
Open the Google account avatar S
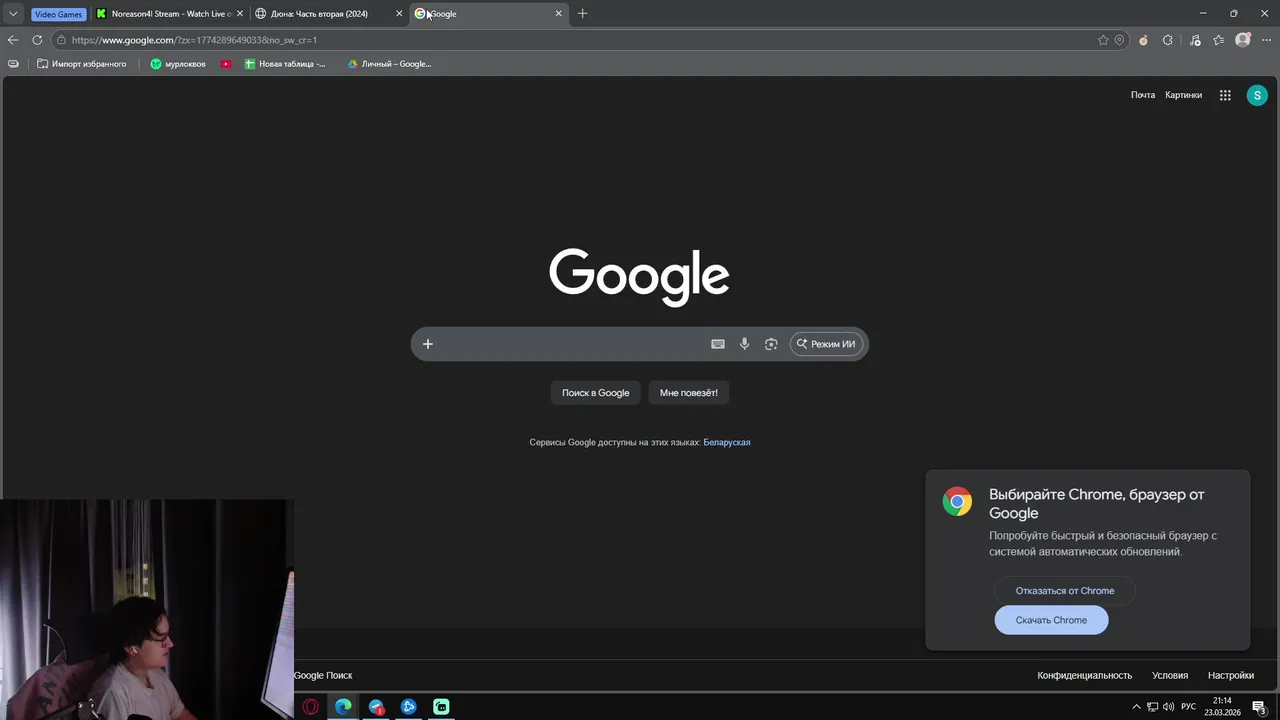(x=1257, y=95)
